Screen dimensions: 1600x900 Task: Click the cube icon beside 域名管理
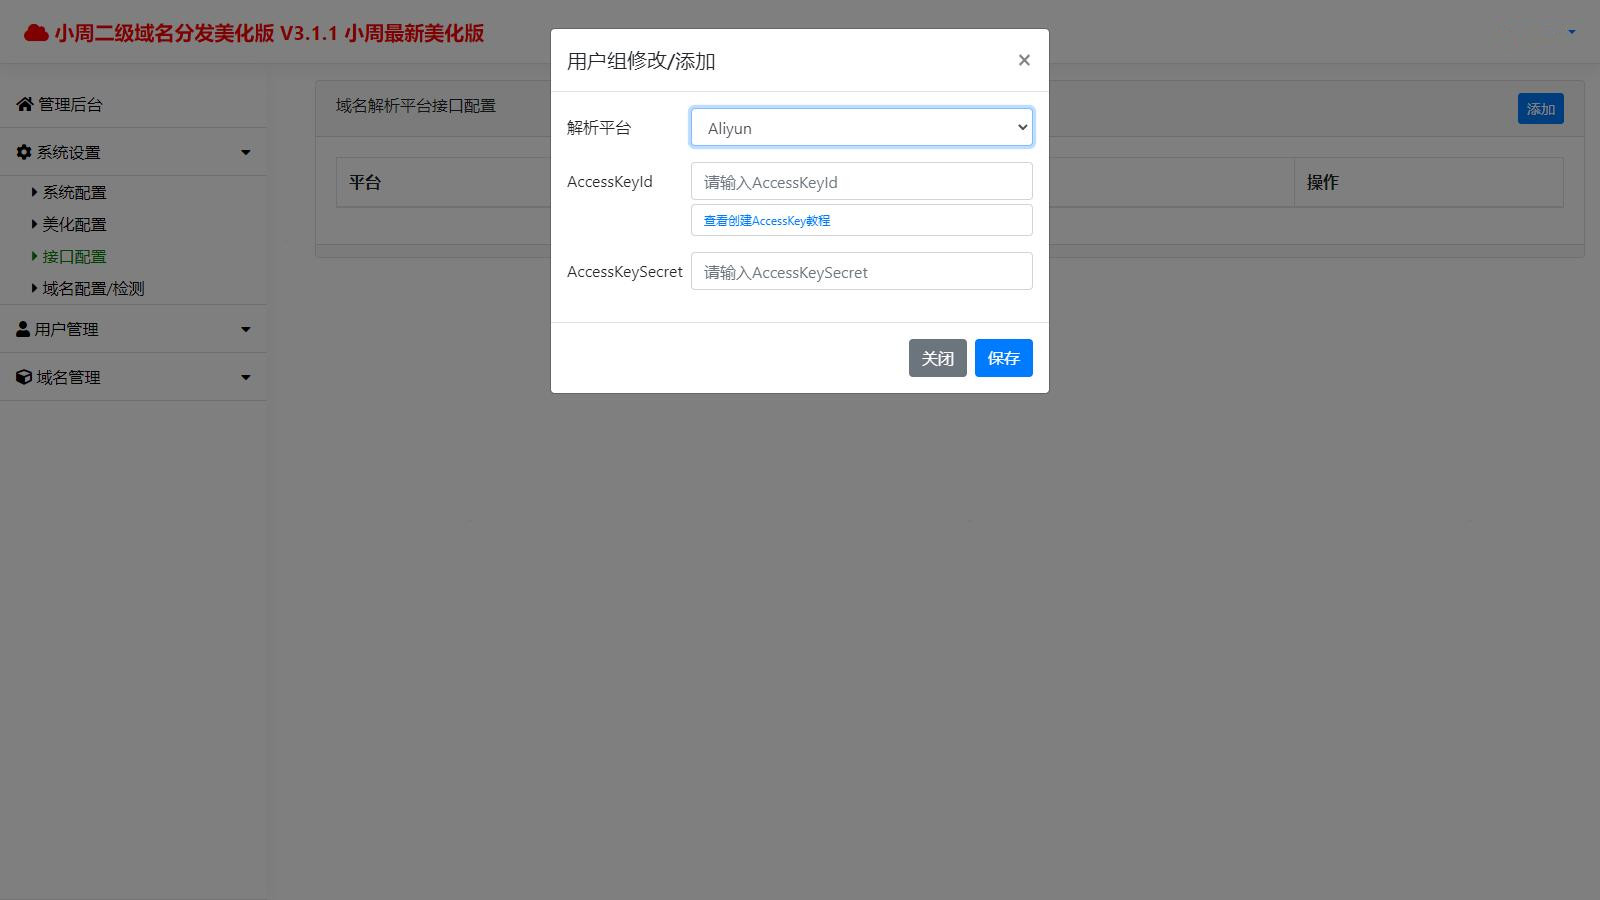click(x=24, y=377)
